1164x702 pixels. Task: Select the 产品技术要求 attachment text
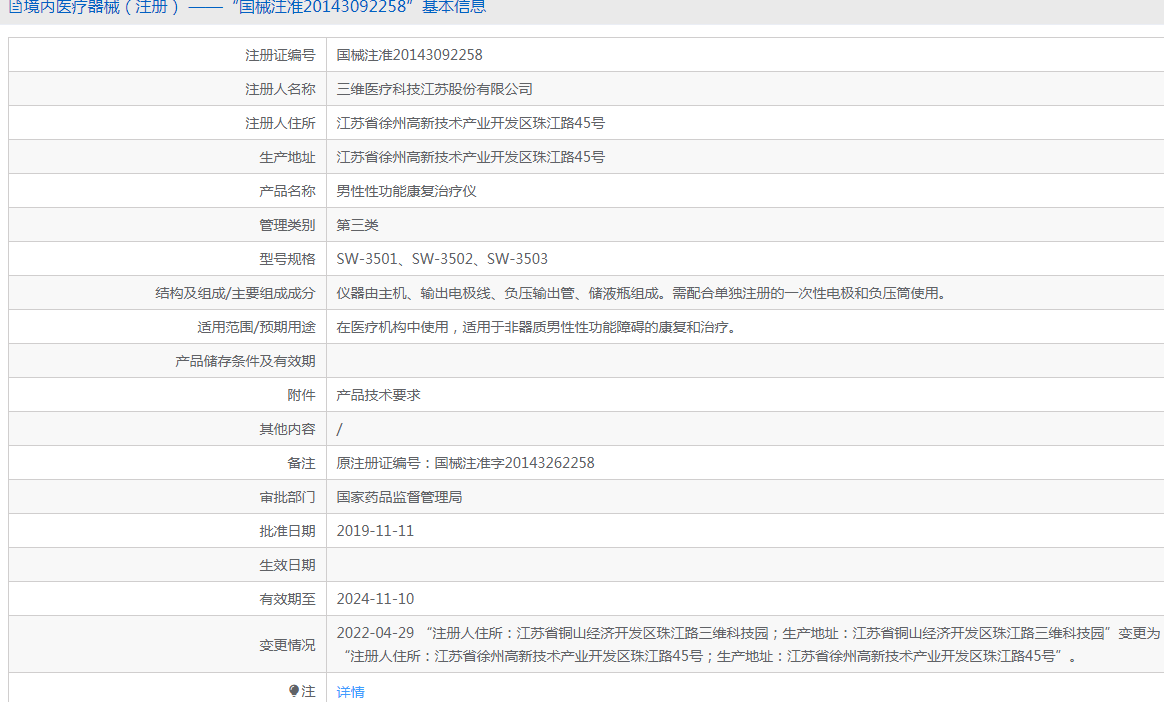click(x=378, y=396)
